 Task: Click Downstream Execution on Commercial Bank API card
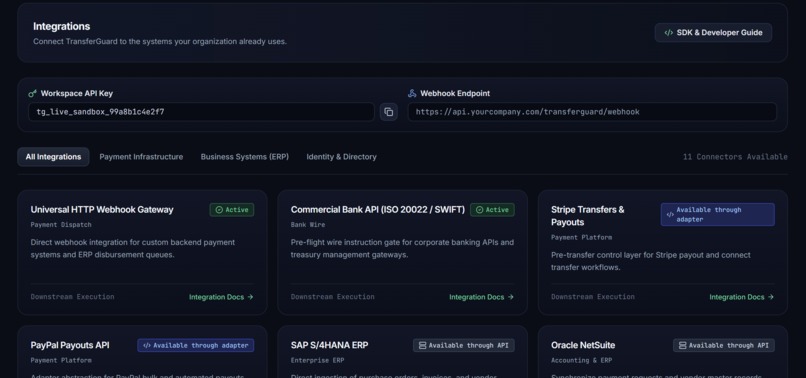[x=333, y=297]
